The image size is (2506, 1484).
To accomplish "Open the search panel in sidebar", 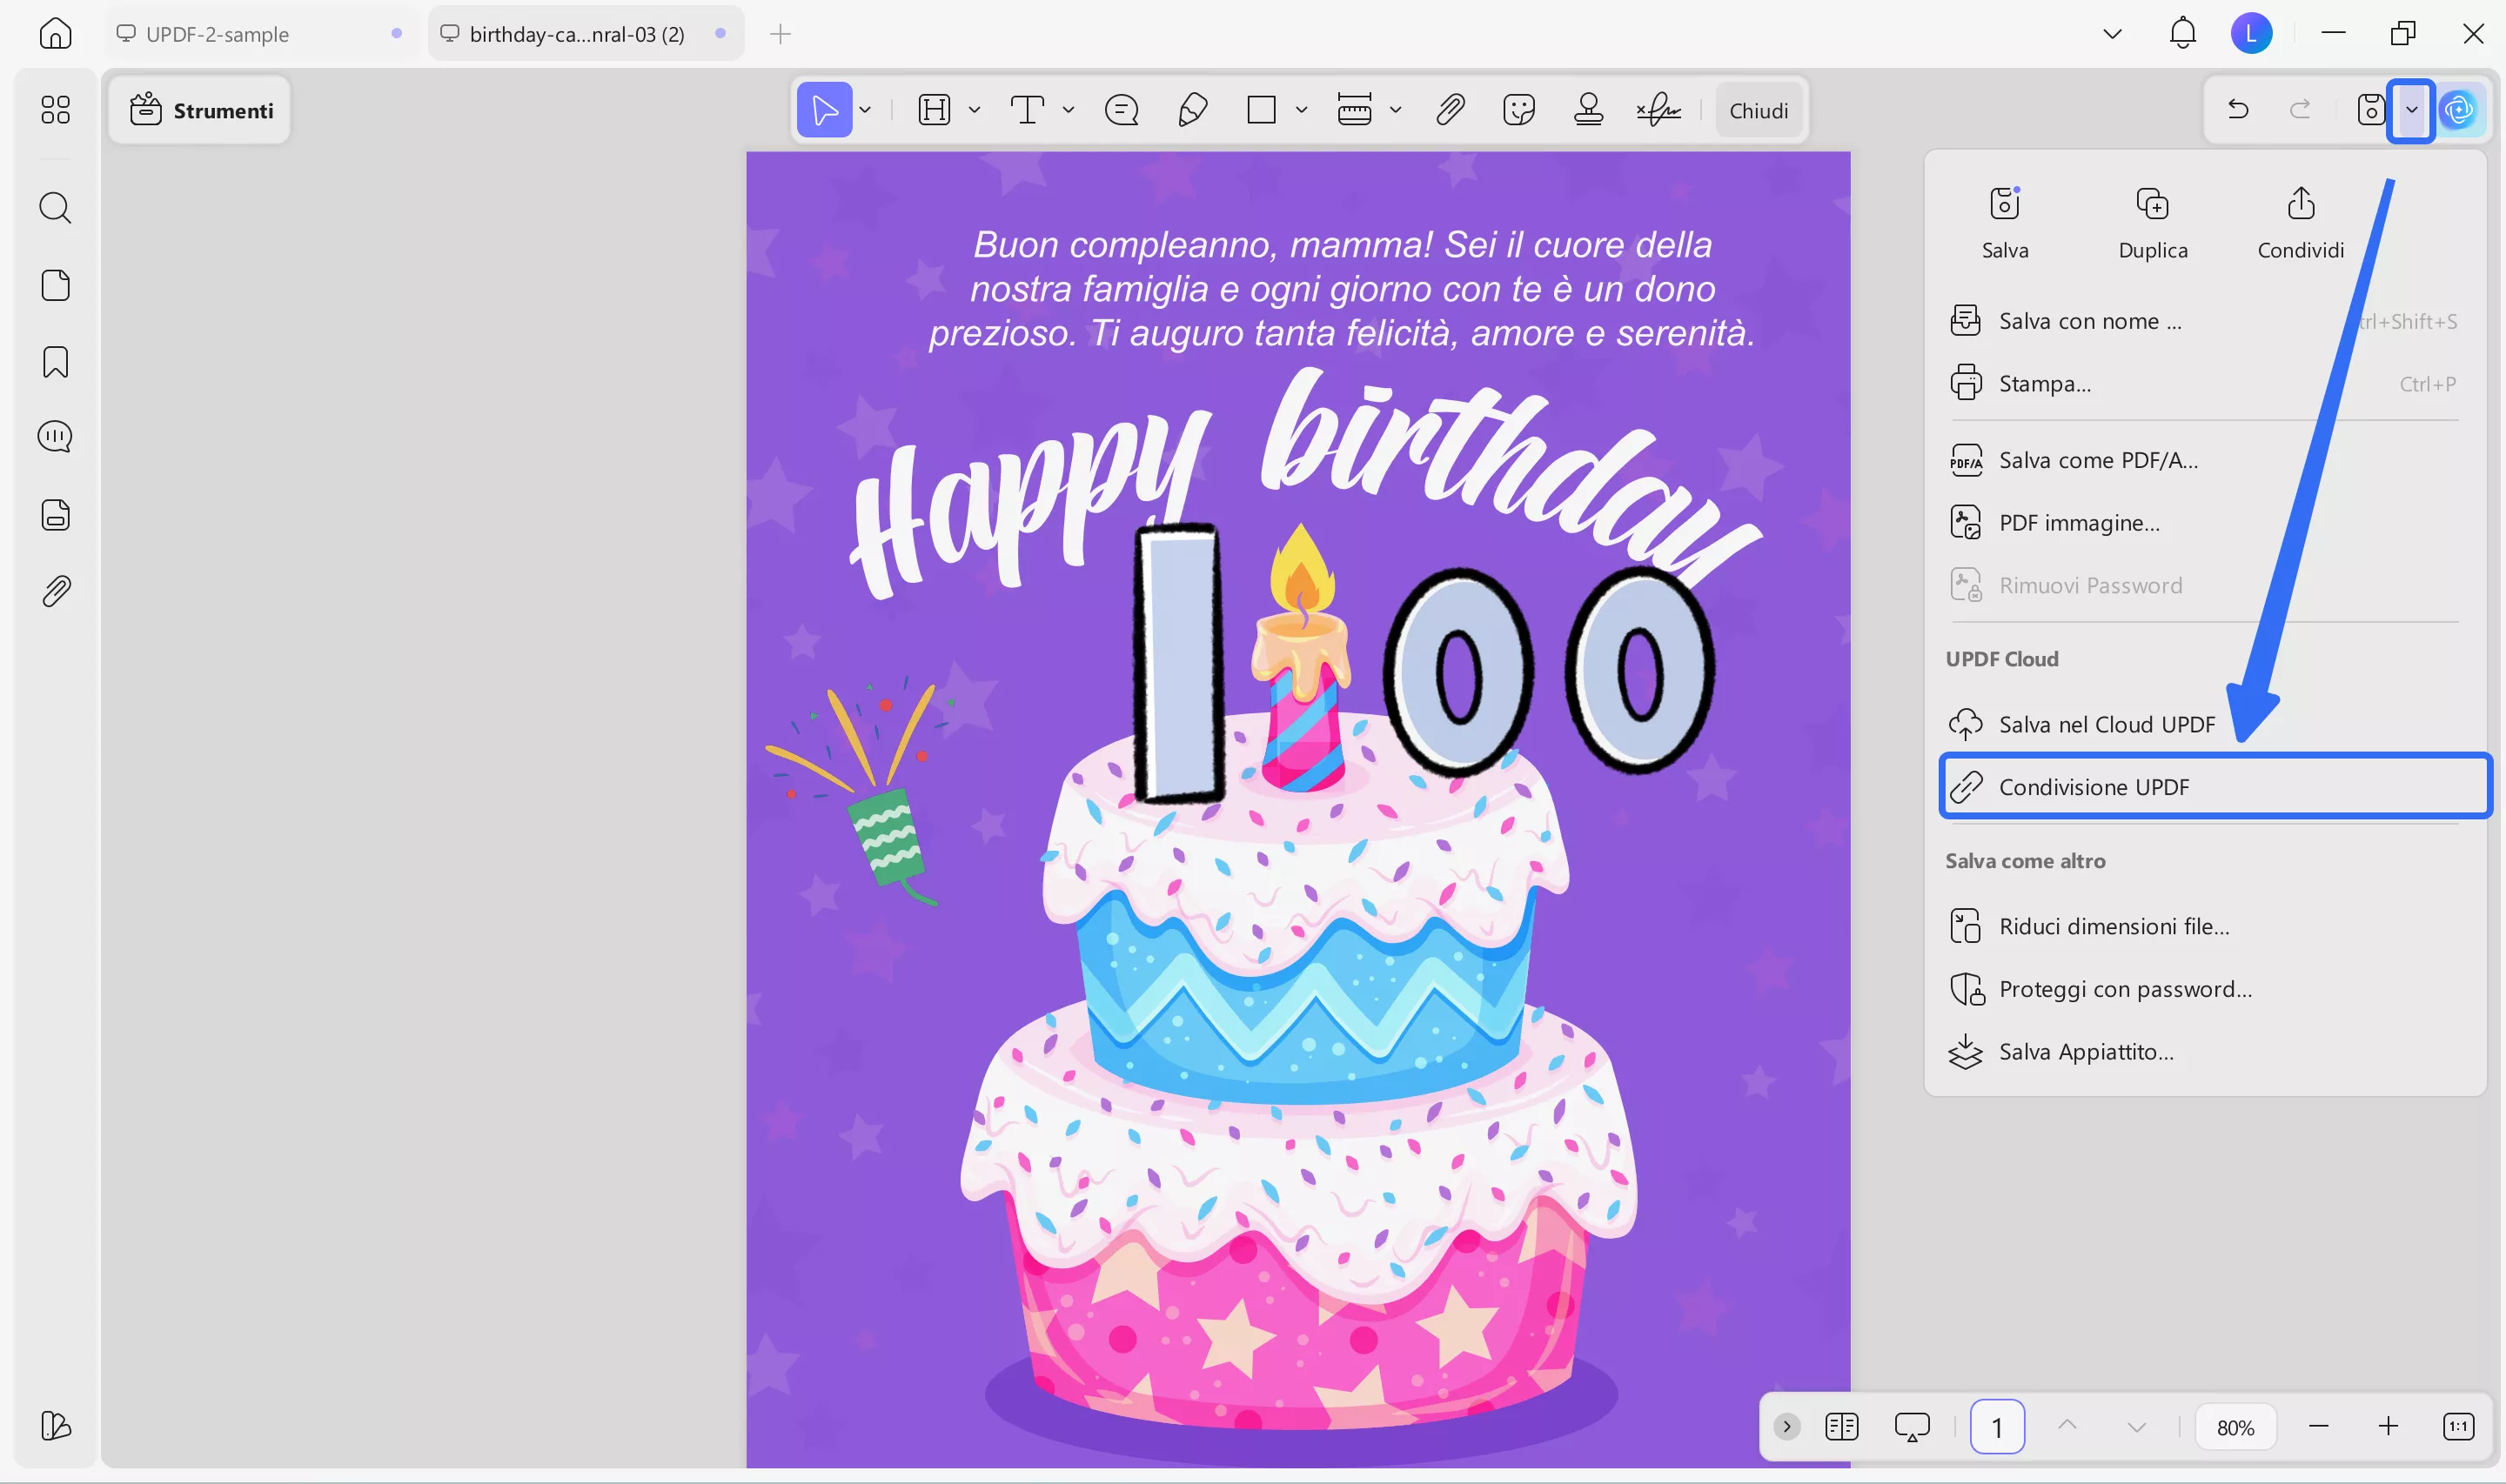I will click(x=55, y=208).
